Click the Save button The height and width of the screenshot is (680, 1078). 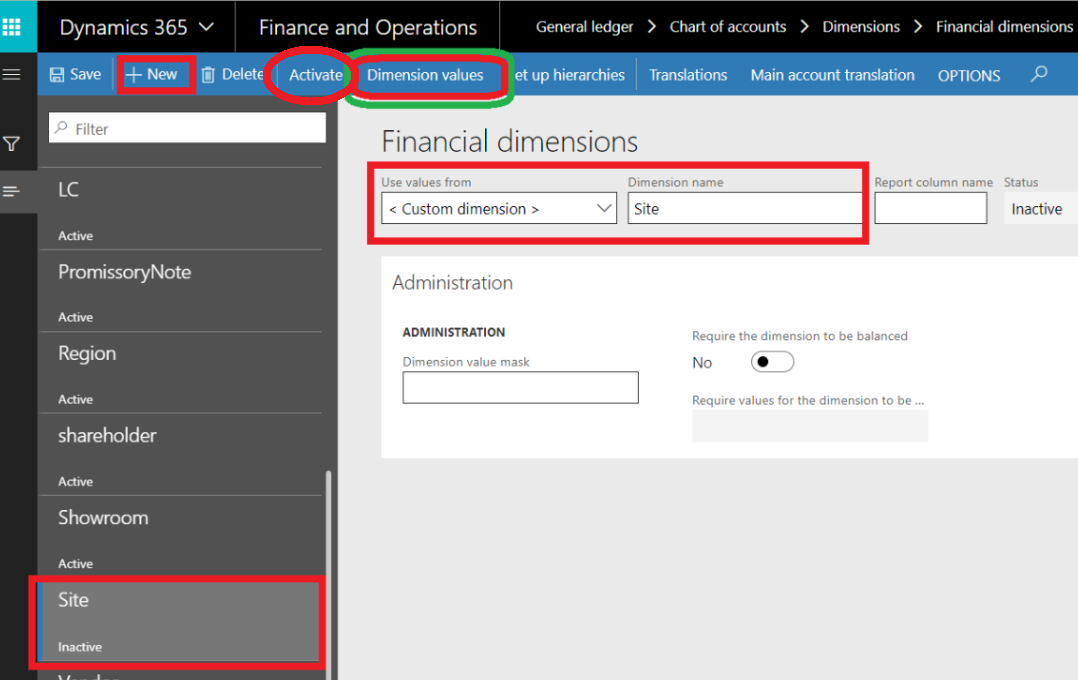pos(76,74)
